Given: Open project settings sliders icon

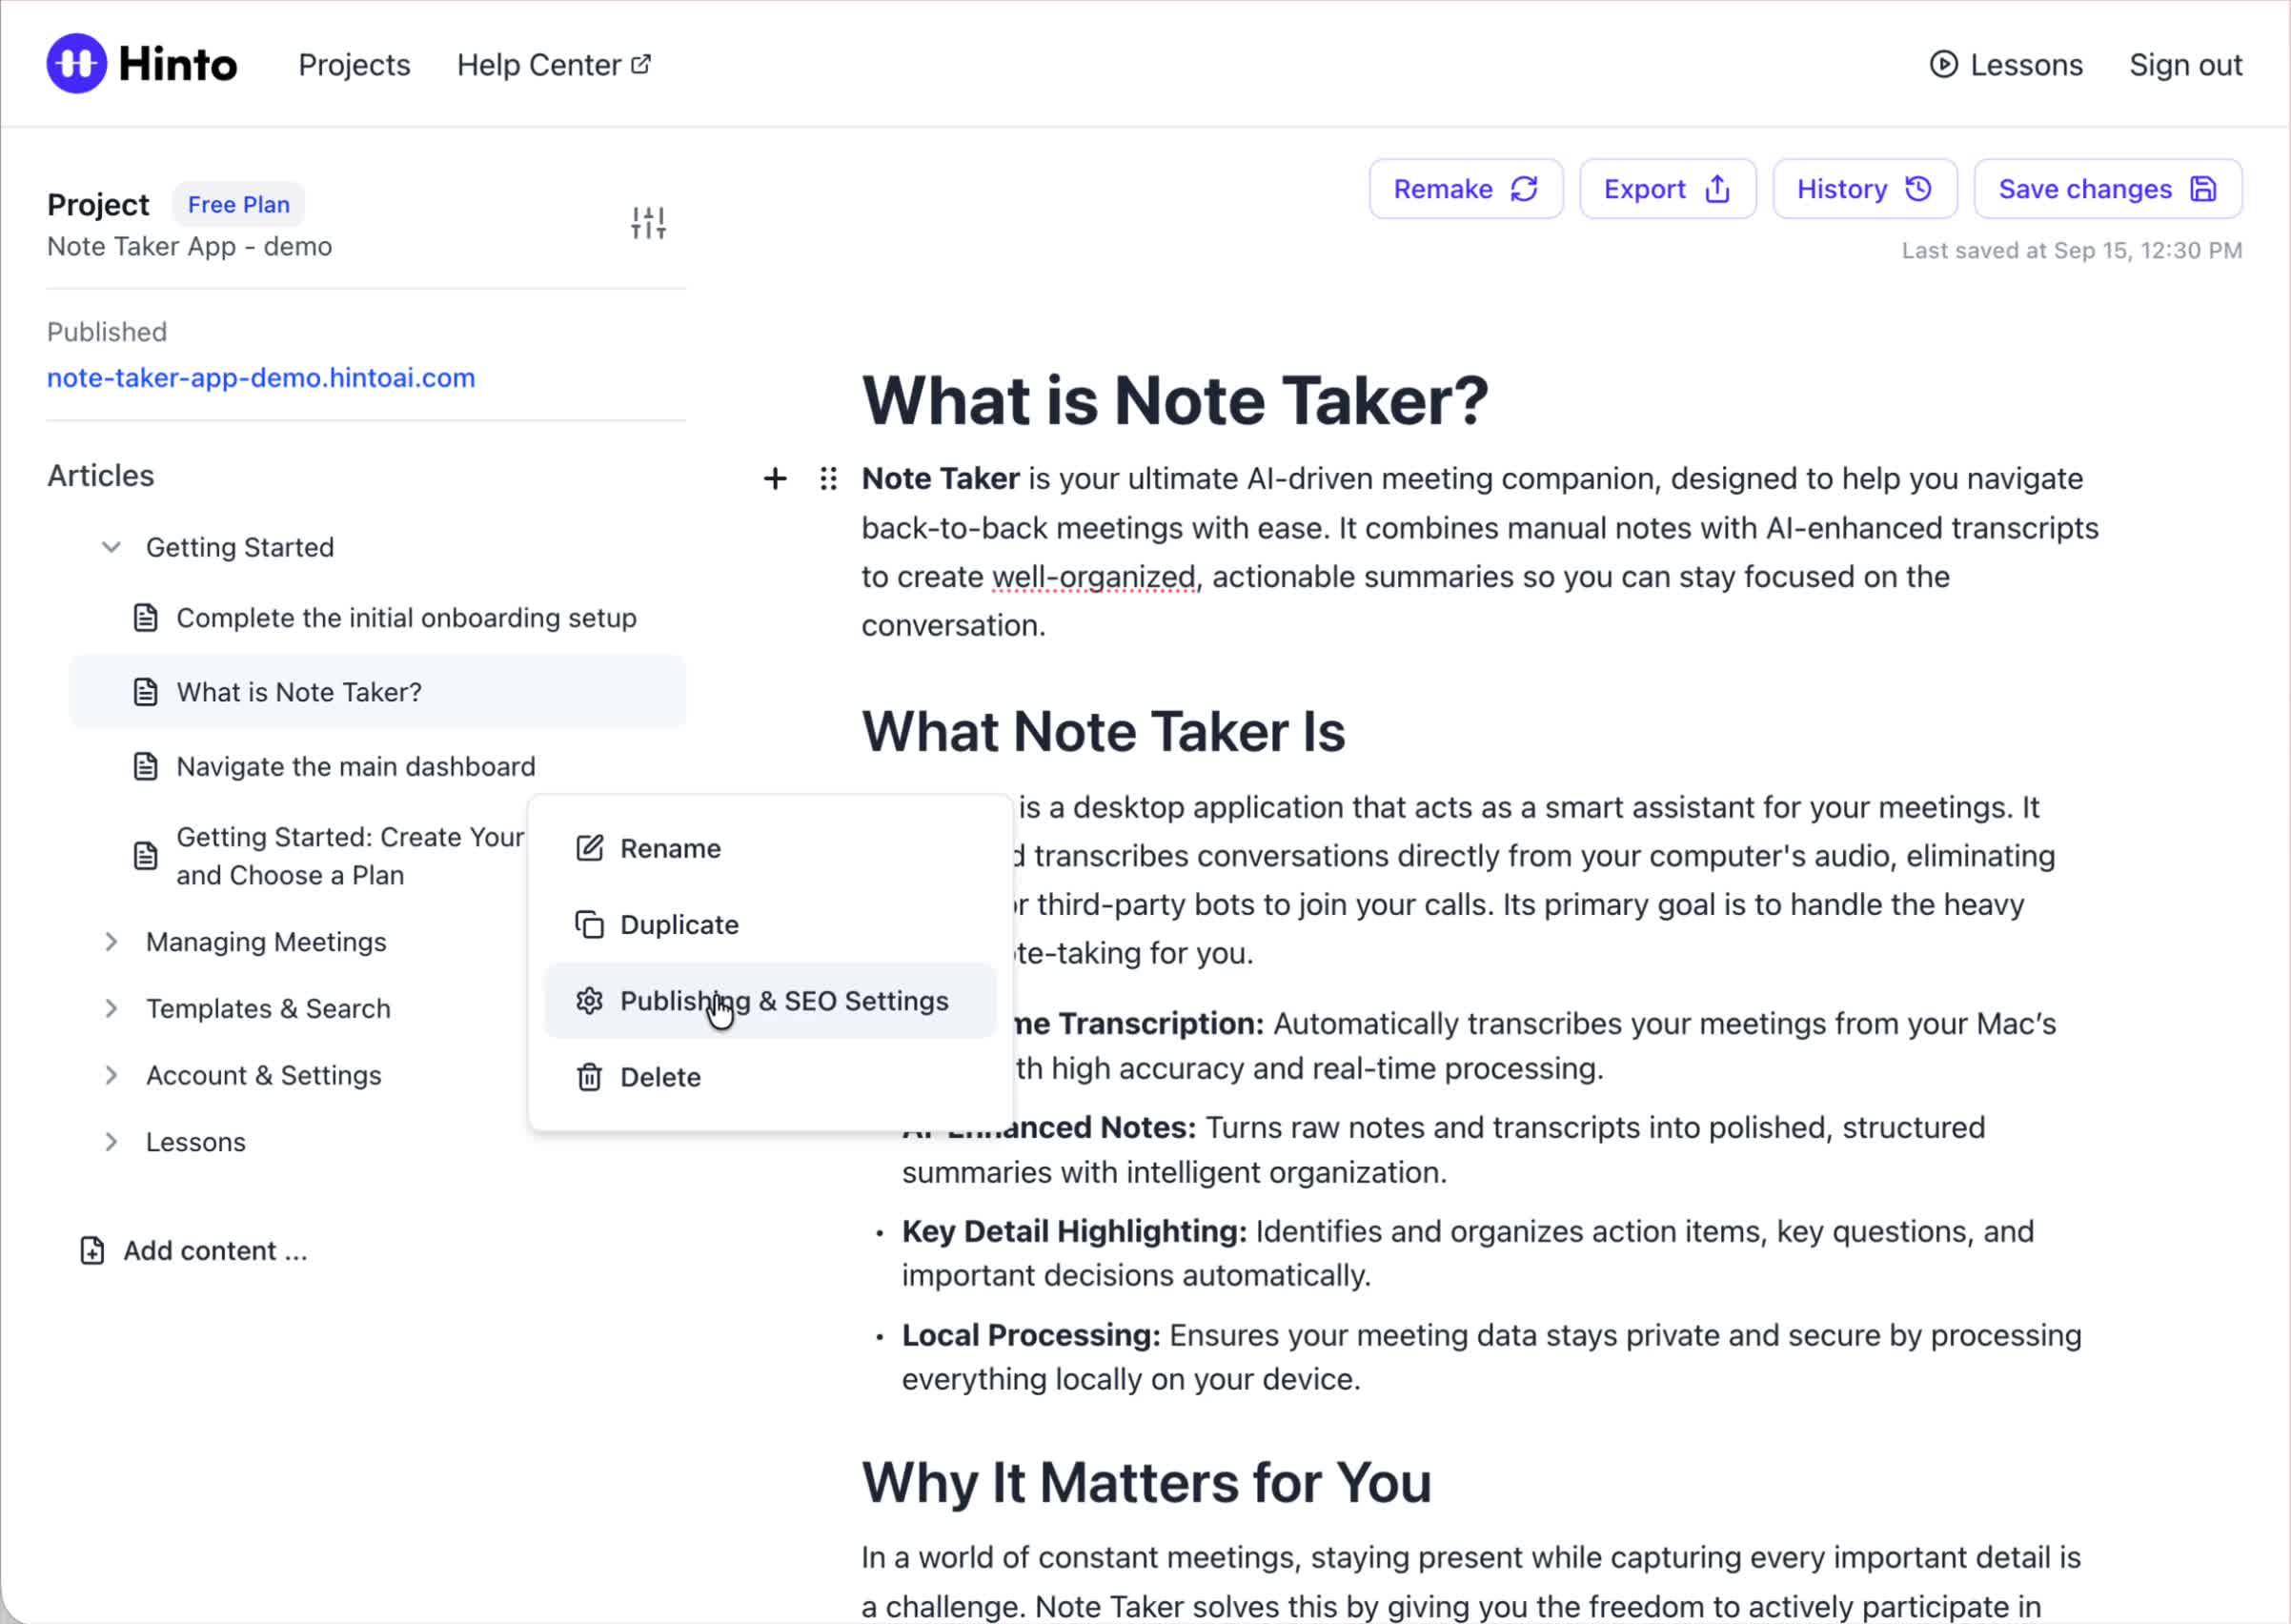Looking at the screenshot, I should pyautogui.click(x=648, y=222).
